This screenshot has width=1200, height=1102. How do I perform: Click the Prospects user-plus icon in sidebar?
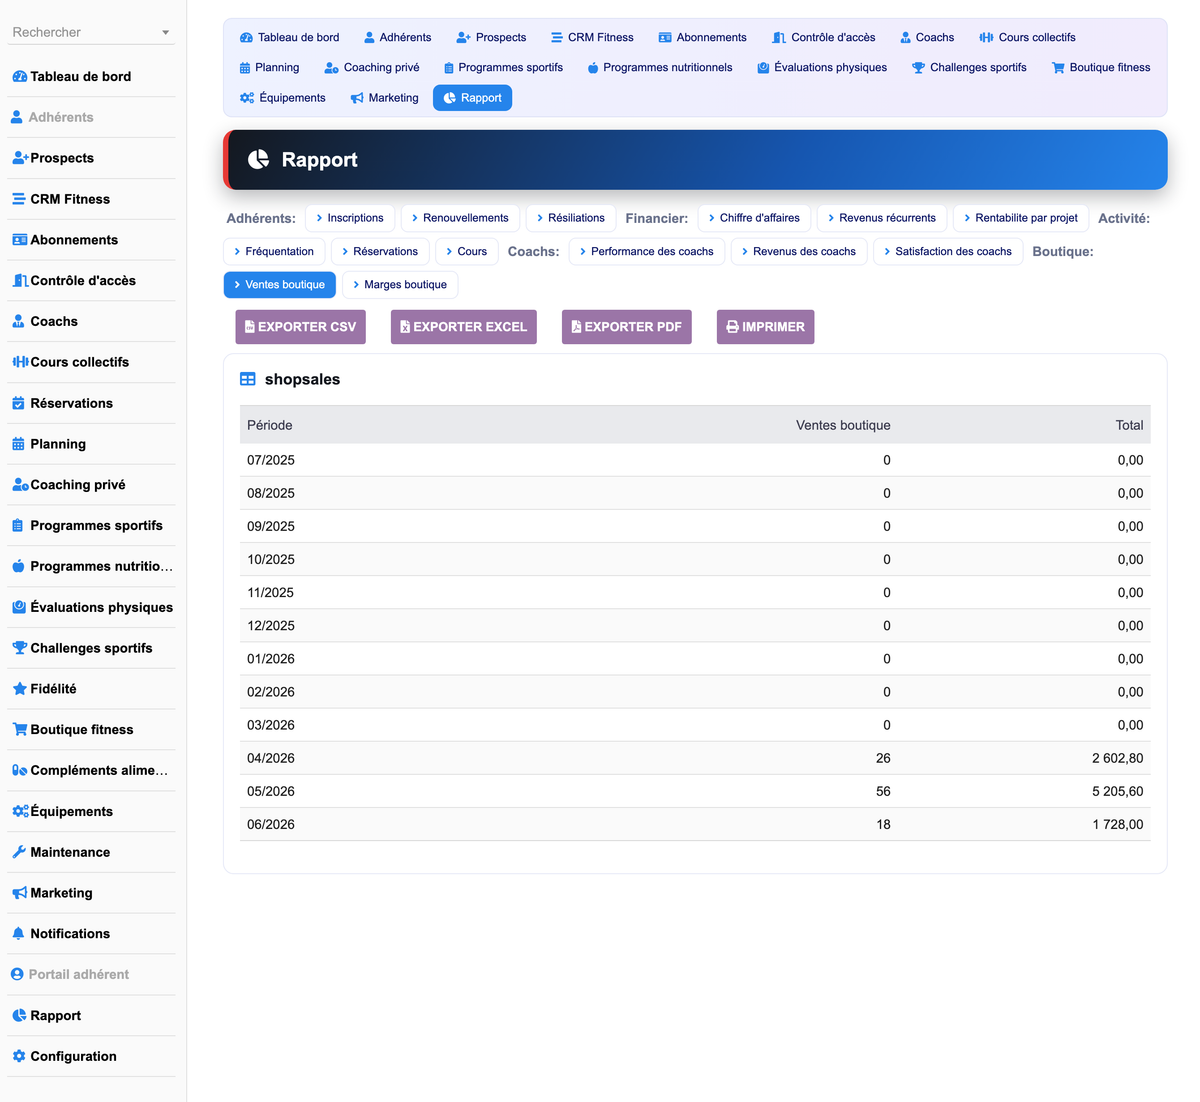click(19, 158)
